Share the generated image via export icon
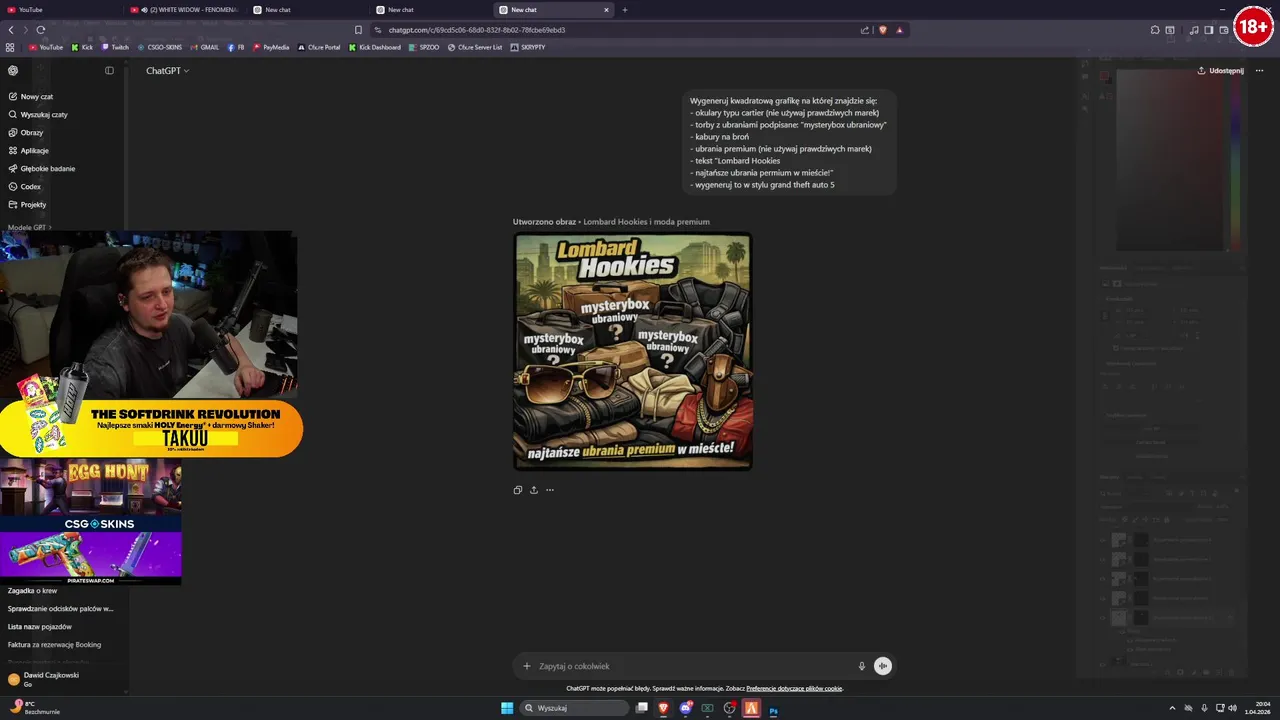This screenshot has height=720, width=1280. coord(534,490)
